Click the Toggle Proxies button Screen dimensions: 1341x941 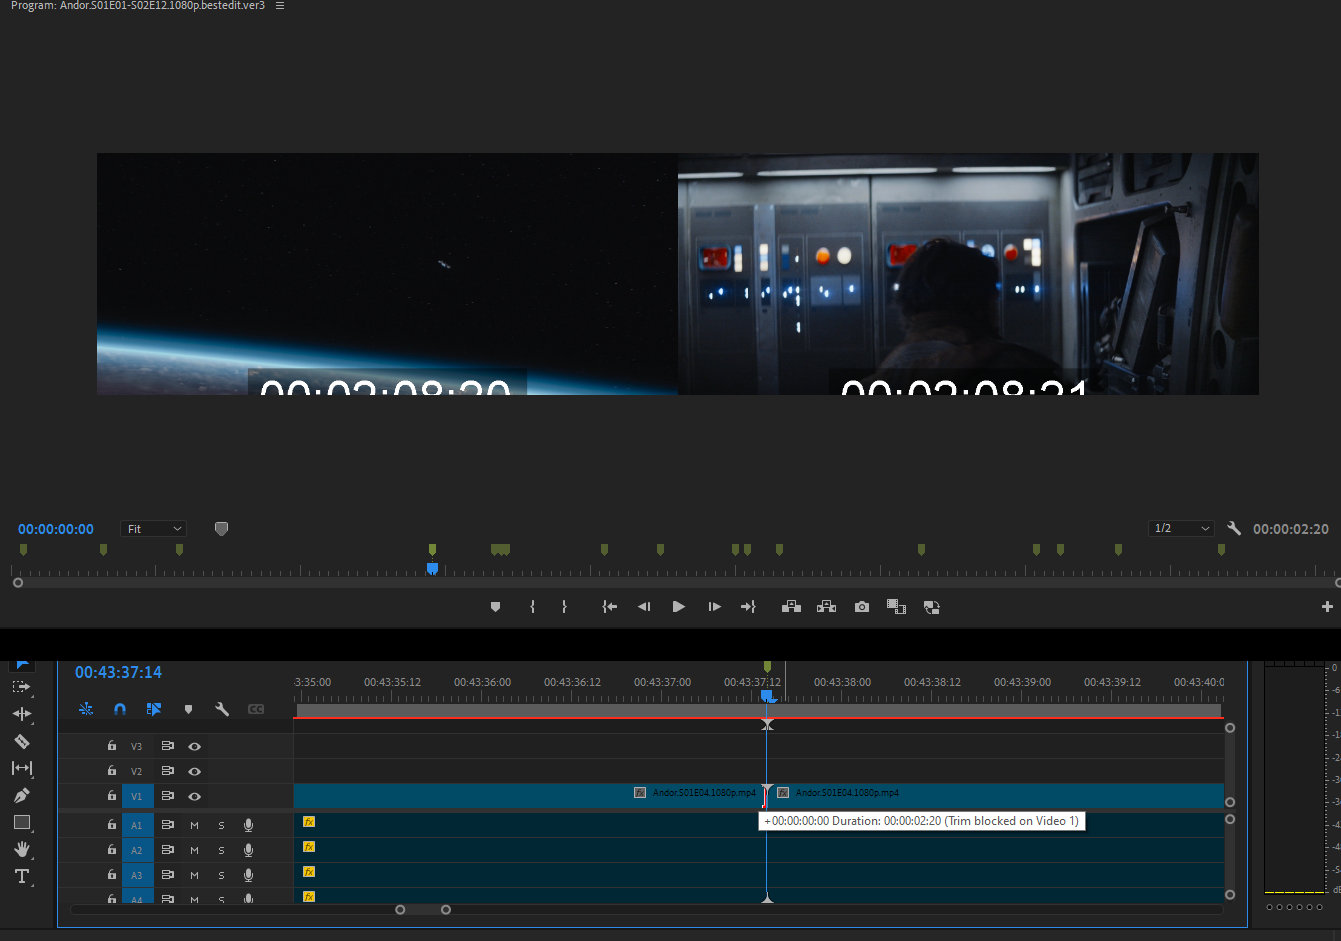point(931,607)
